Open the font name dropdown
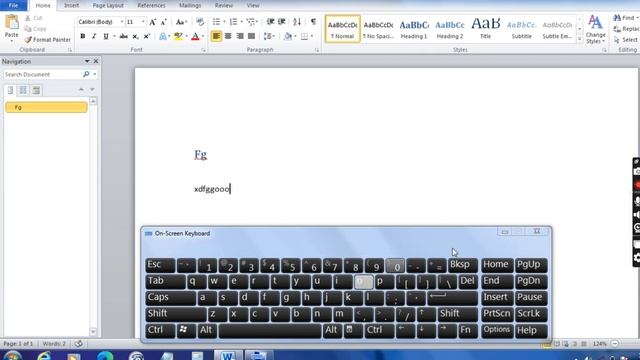The image size is (640, 360). coord(122,22)
